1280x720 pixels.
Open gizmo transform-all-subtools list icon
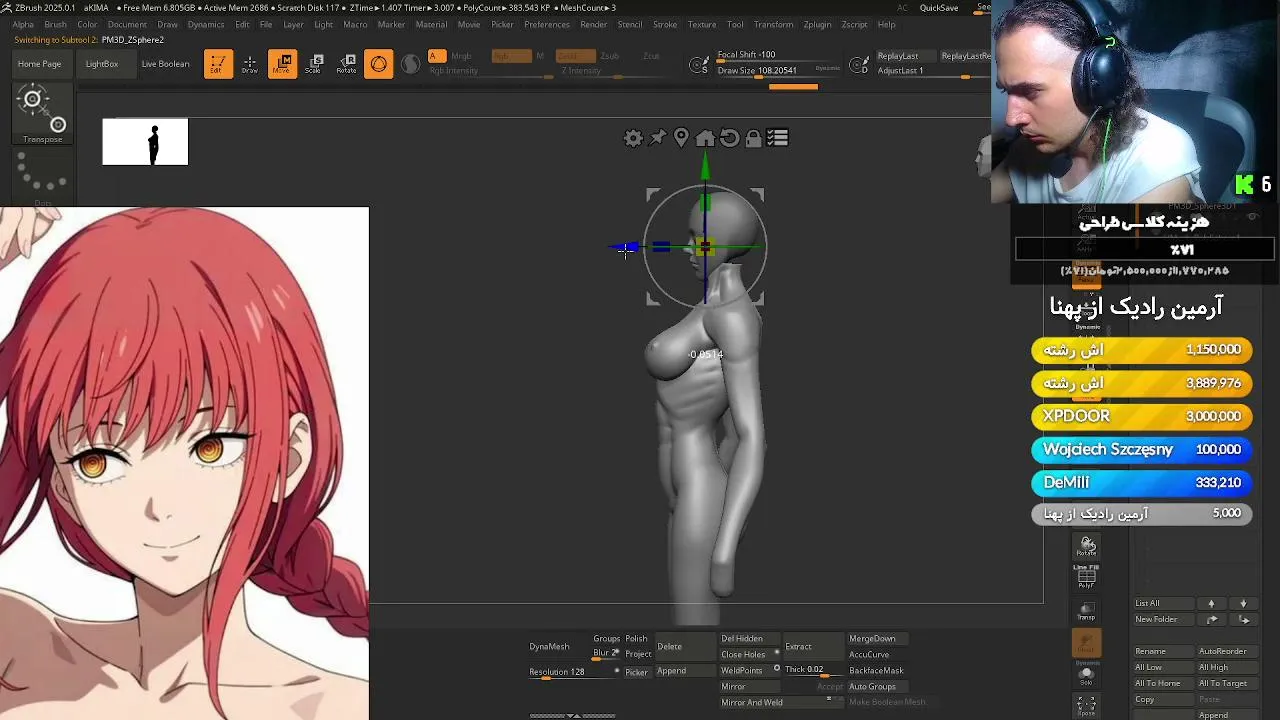(777, 138)
